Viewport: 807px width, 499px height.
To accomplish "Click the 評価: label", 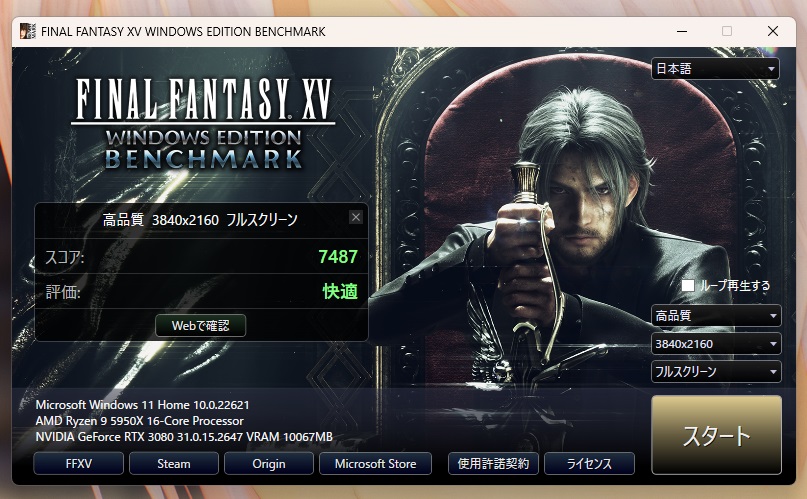I will point(63,292).
